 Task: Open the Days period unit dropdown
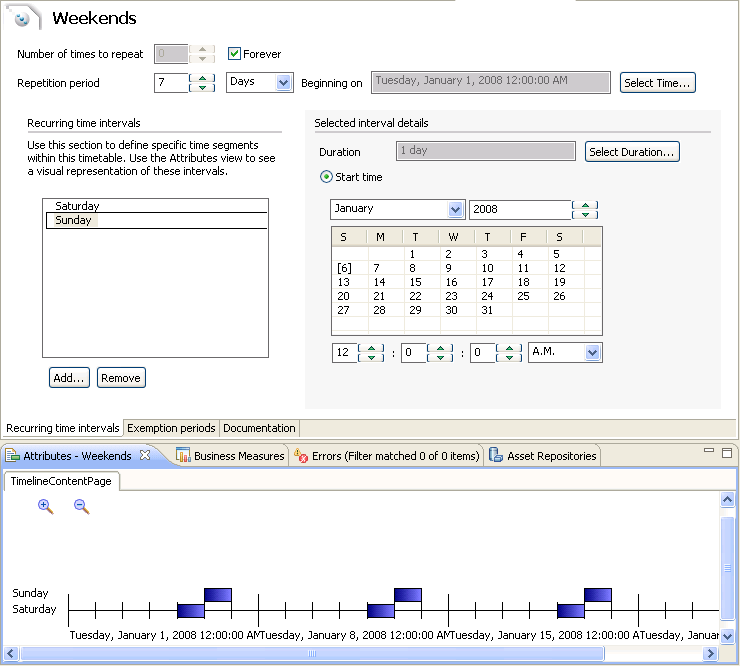point(283,83)
